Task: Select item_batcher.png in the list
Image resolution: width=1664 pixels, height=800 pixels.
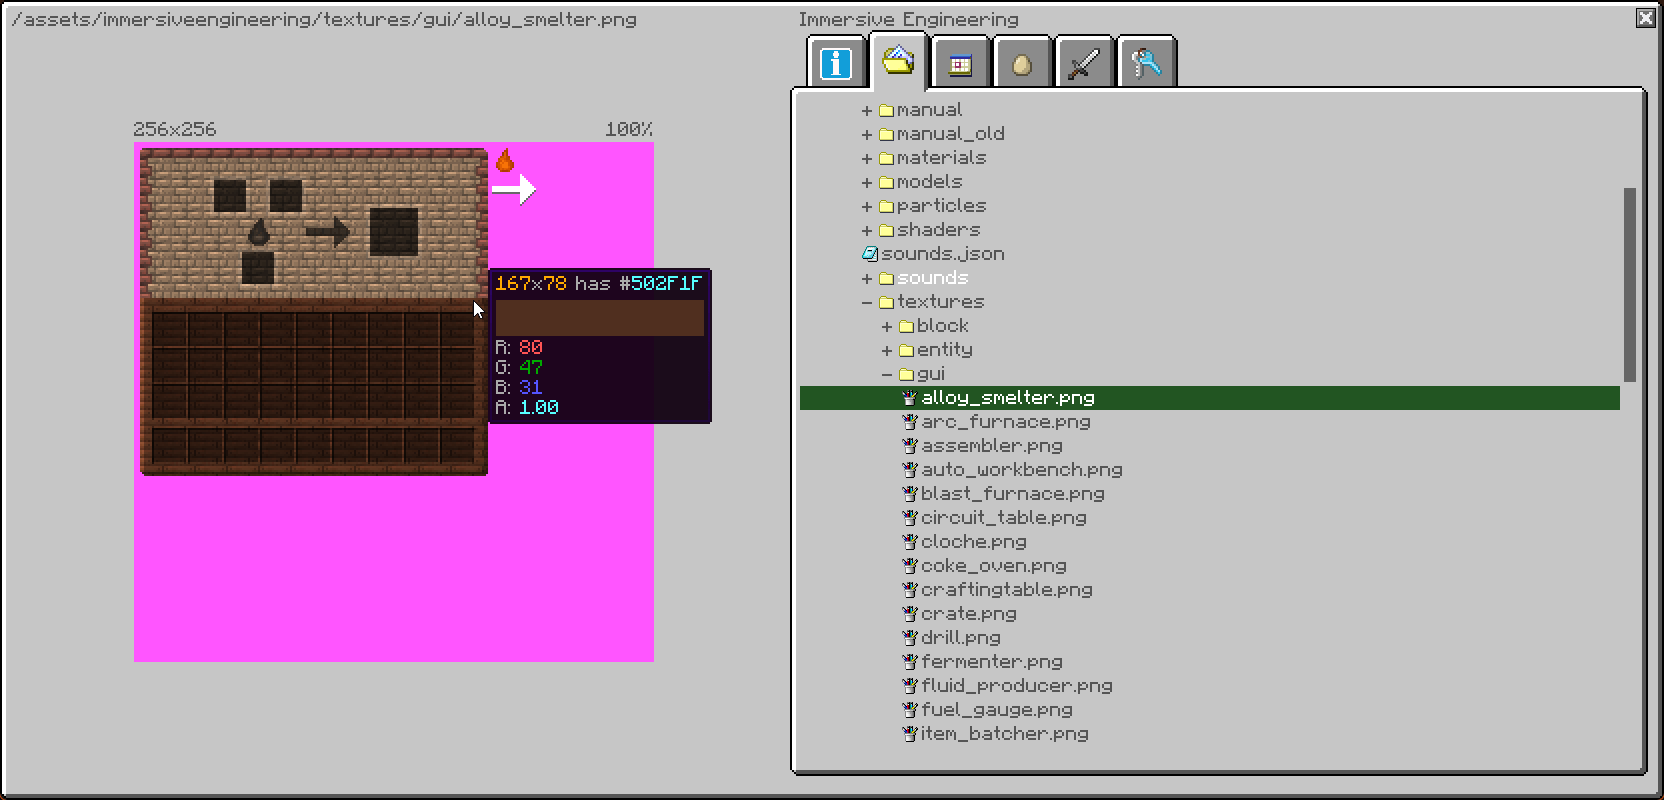Action: click(x=1004, y=734)
